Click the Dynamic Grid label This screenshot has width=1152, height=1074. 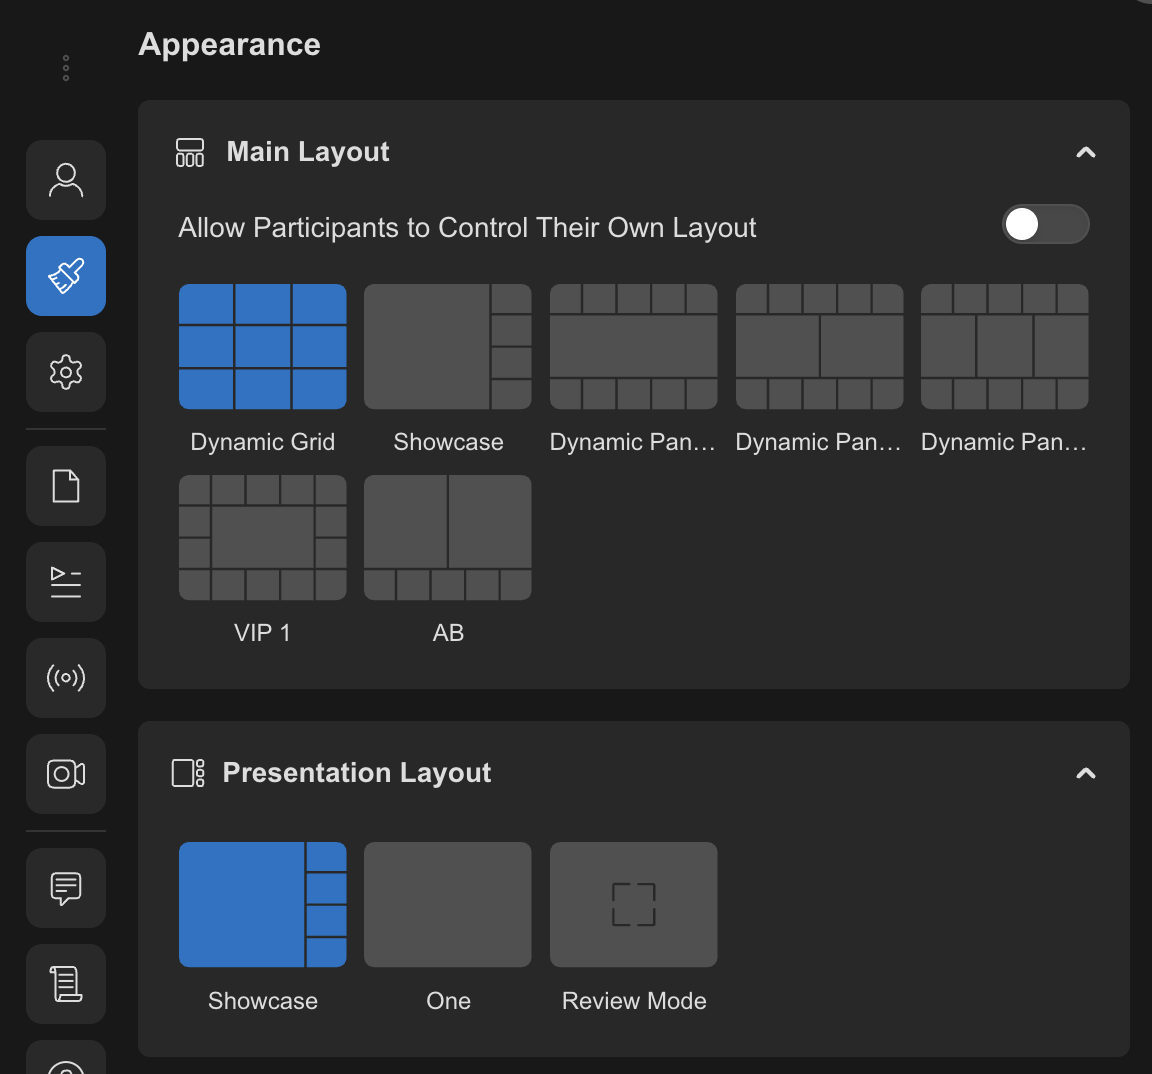[x=263, y=442]
